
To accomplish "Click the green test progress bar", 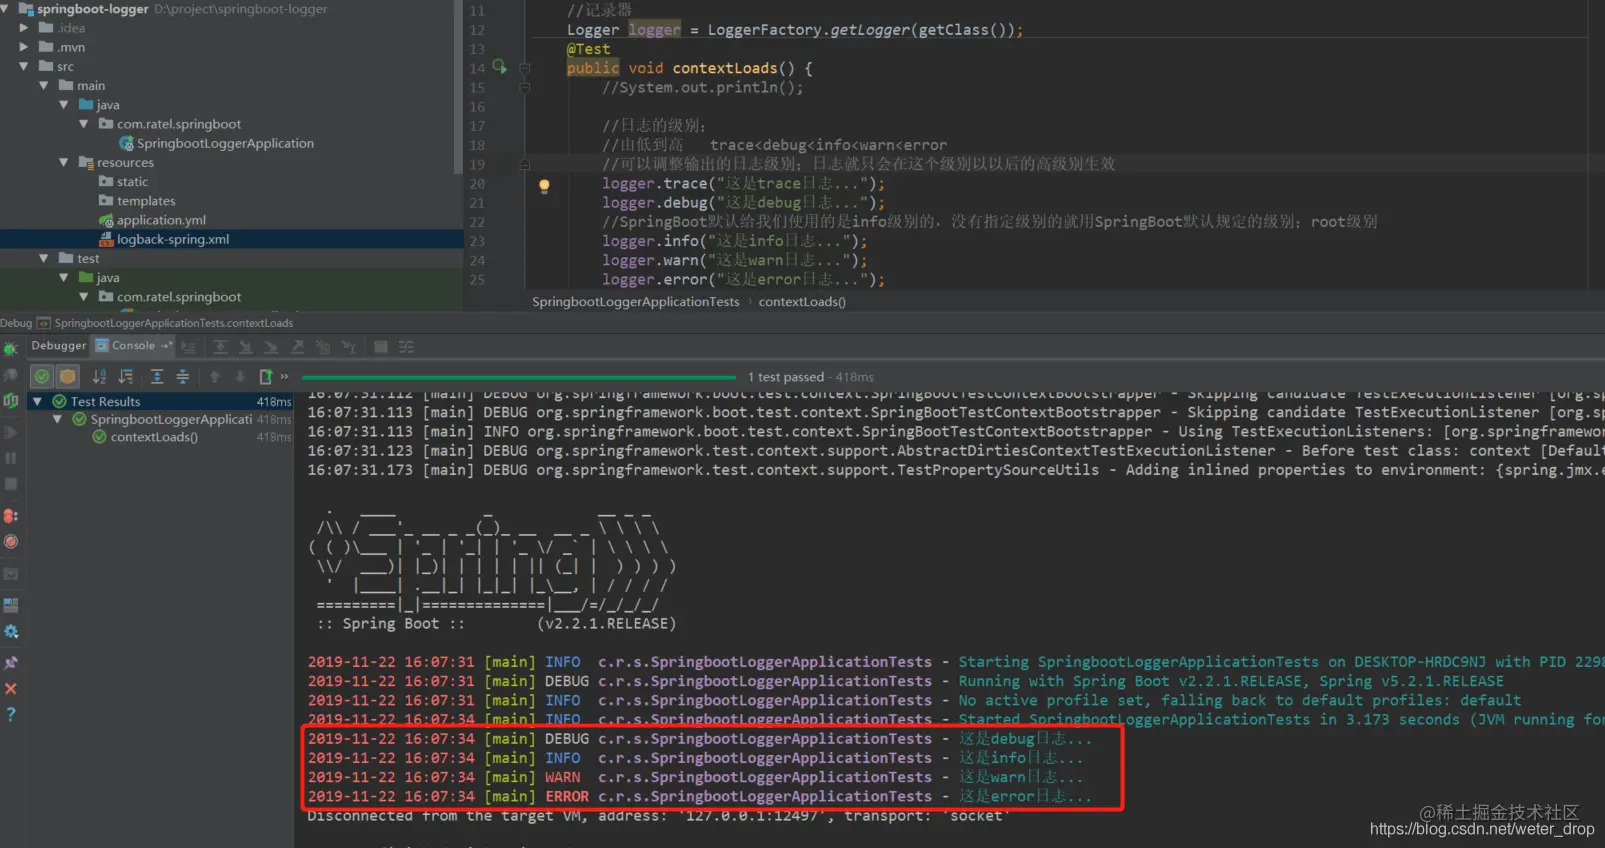I will coord(519,377).
